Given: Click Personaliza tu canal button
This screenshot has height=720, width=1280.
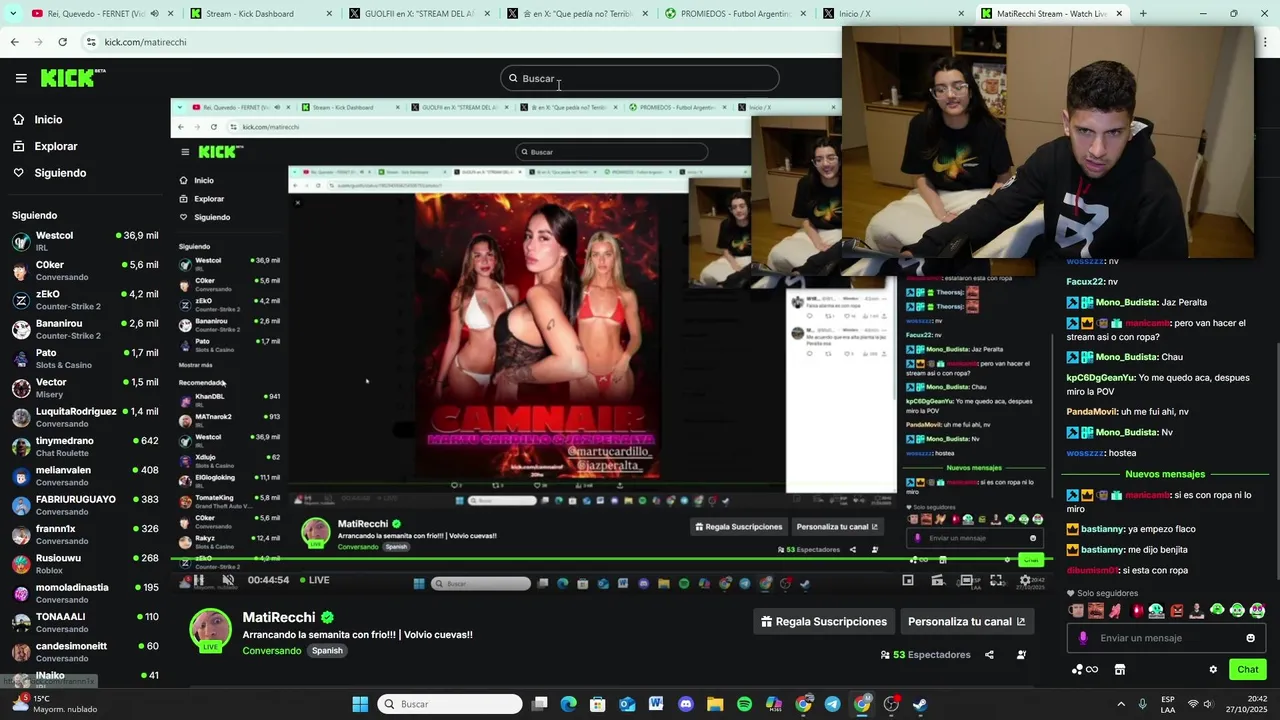Looking at the screenshot, I should [966, 622].
